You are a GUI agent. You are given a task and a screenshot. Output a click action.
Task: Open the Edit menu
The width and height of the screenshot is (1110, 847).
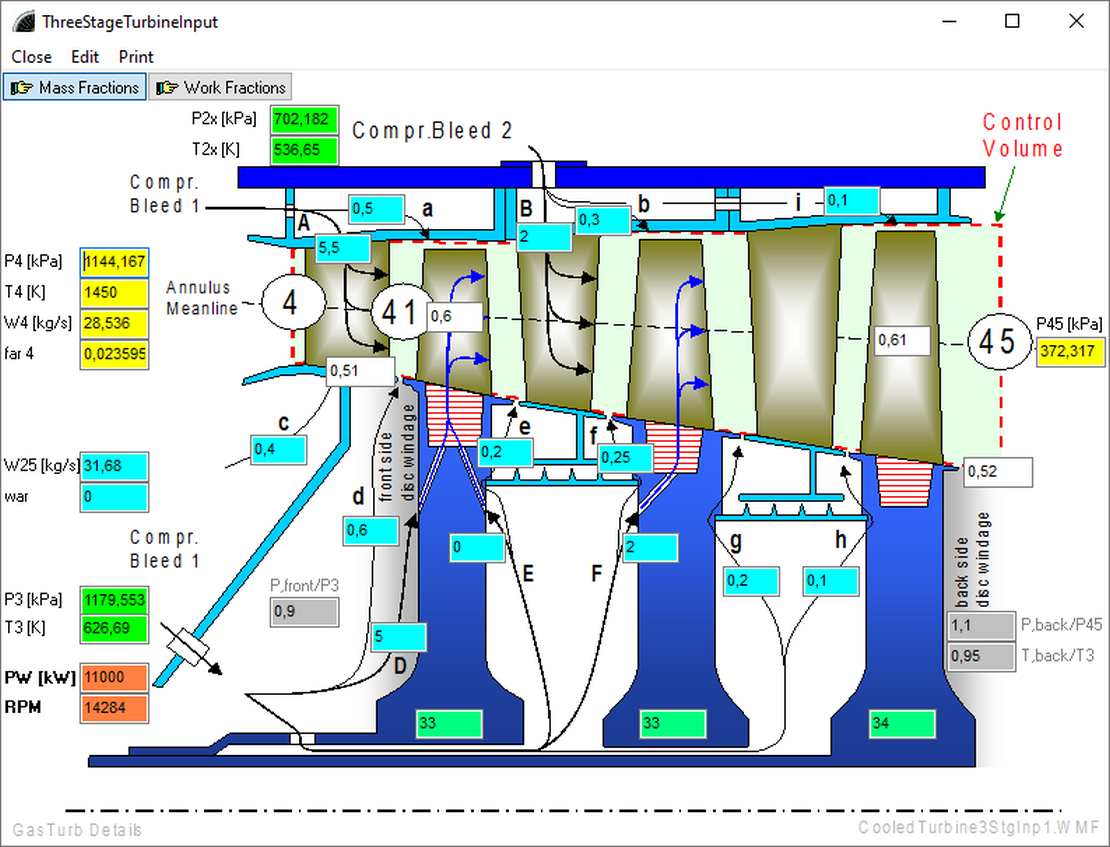pyautogui.click(x=85, y=57)
